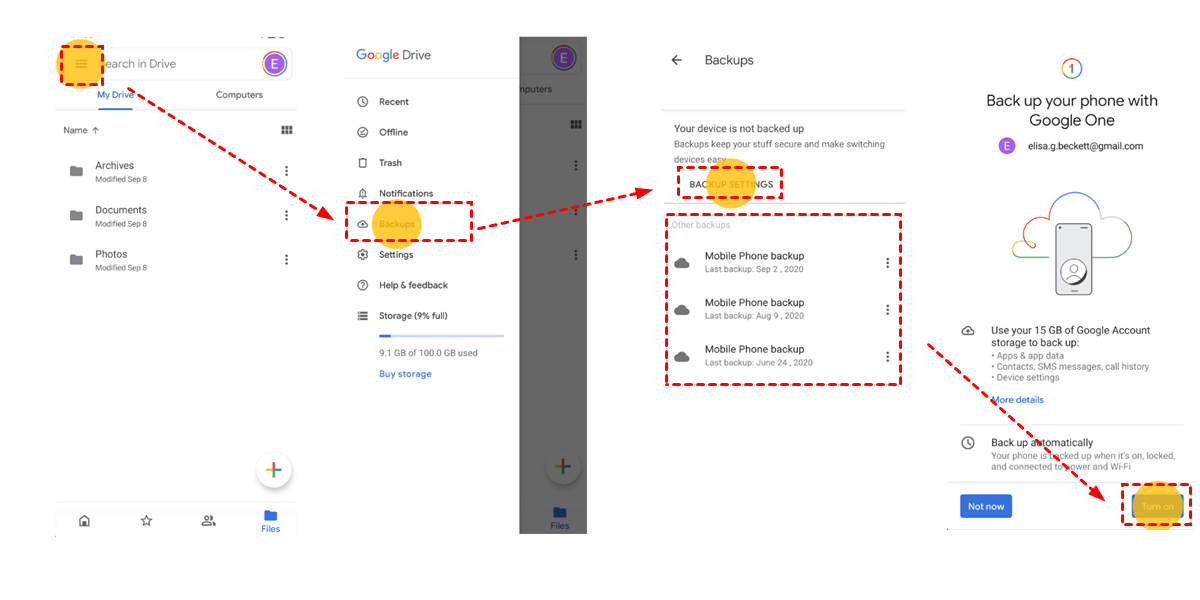Tap the Turn on button
The width and height of the screenshot is (1200, 600).
tap(1157, 506)
